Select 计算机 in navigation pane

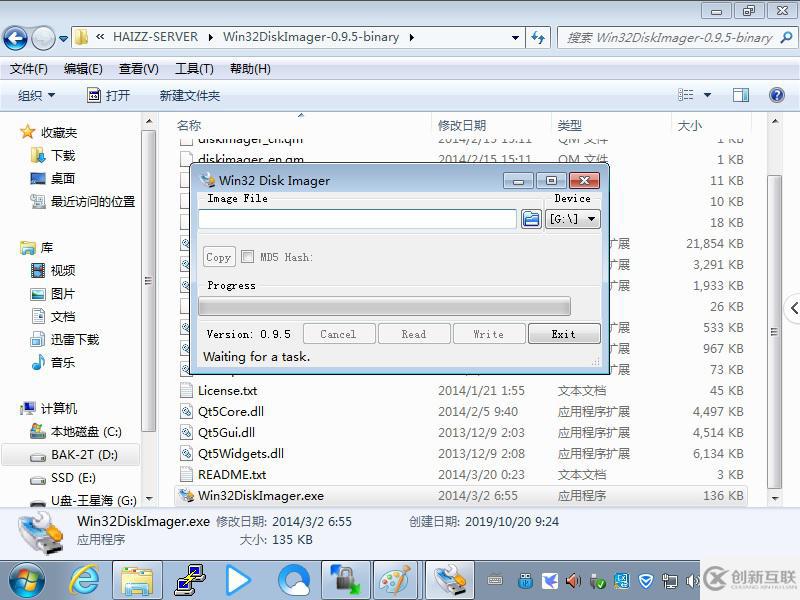59,408
